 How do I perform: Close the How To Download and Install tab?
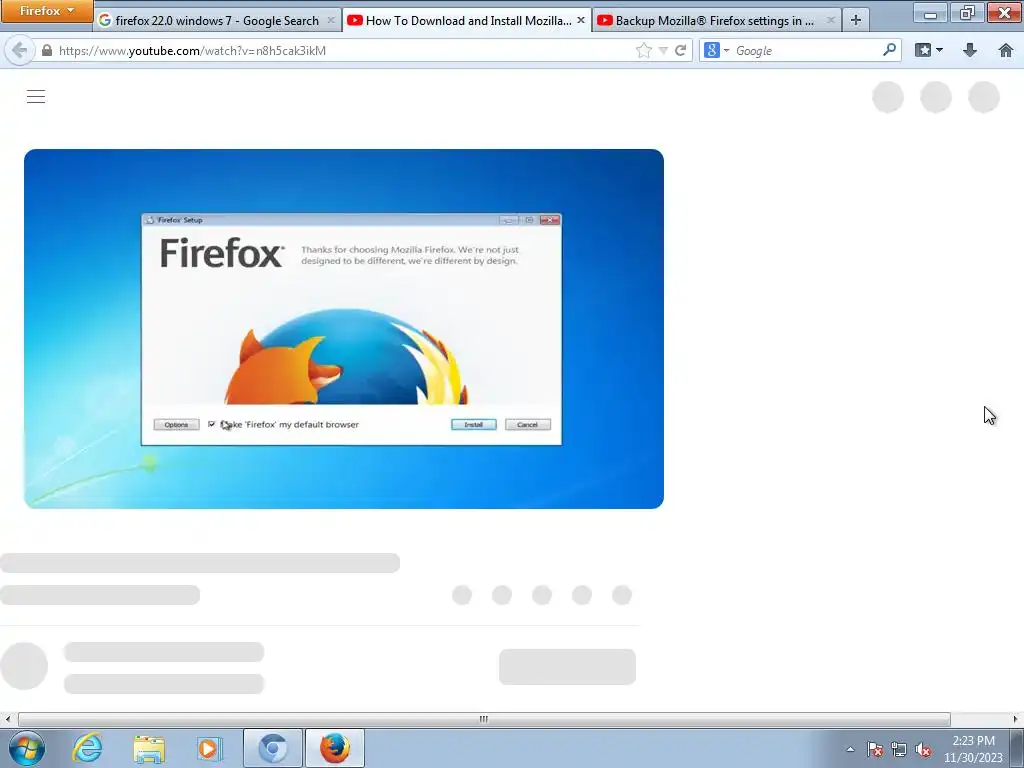[x=581, y=20]
